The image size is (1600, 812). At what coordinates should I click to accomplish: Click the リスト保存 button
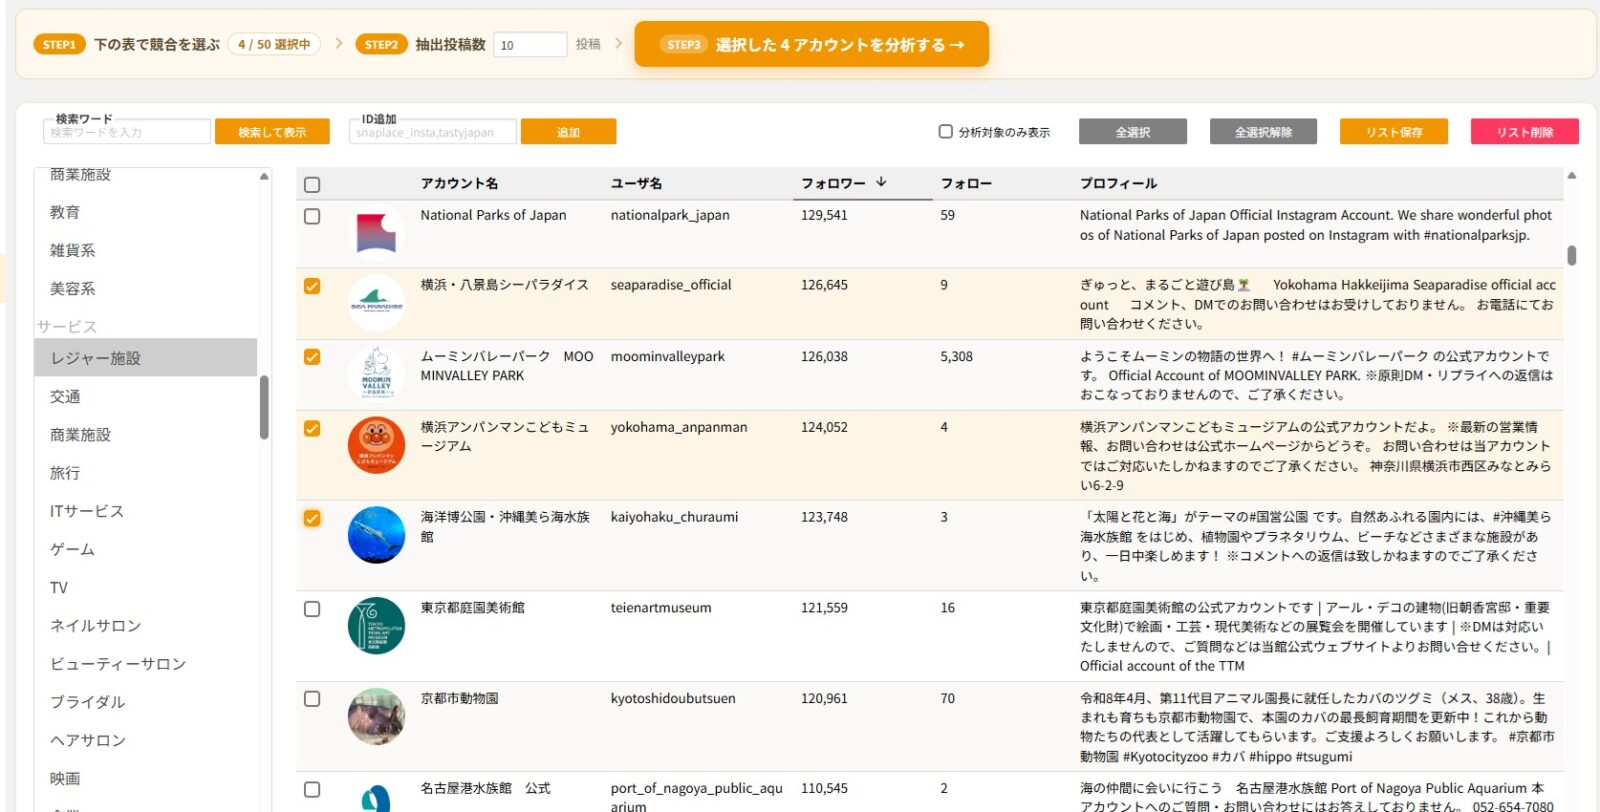click(1394, 132)
